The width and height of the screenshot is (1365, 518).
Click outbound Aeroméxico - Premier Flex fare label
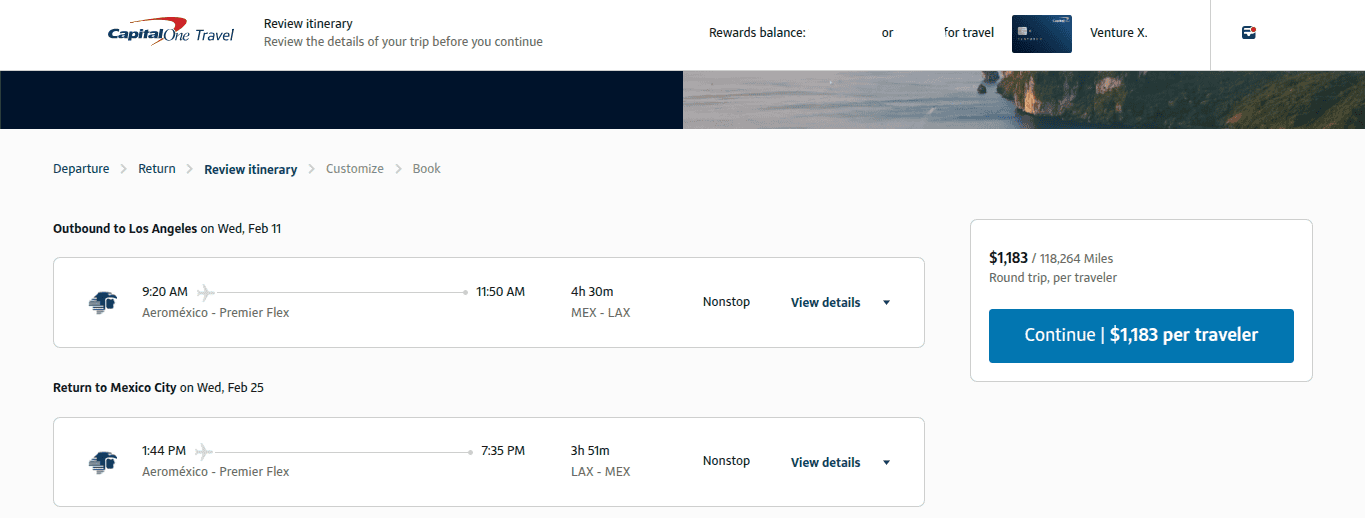pyautogui.click(x=216, y=313)
